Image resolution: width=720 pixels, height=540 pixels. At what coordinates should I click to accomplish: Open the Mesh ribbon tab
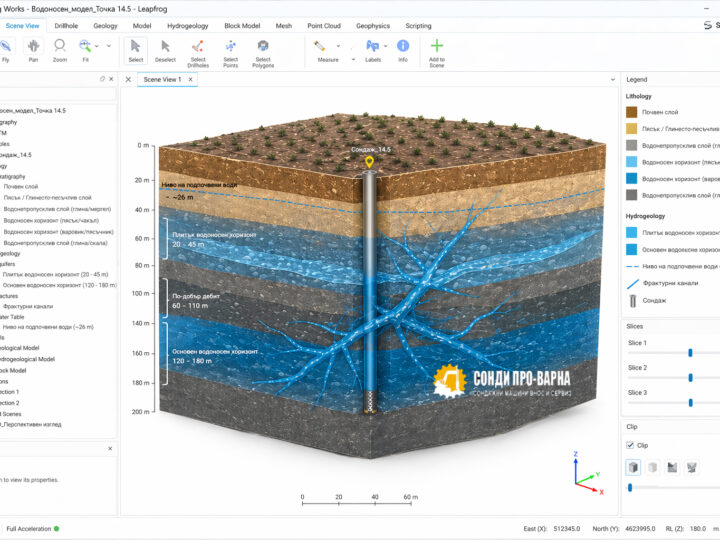[x=284, y=26]
